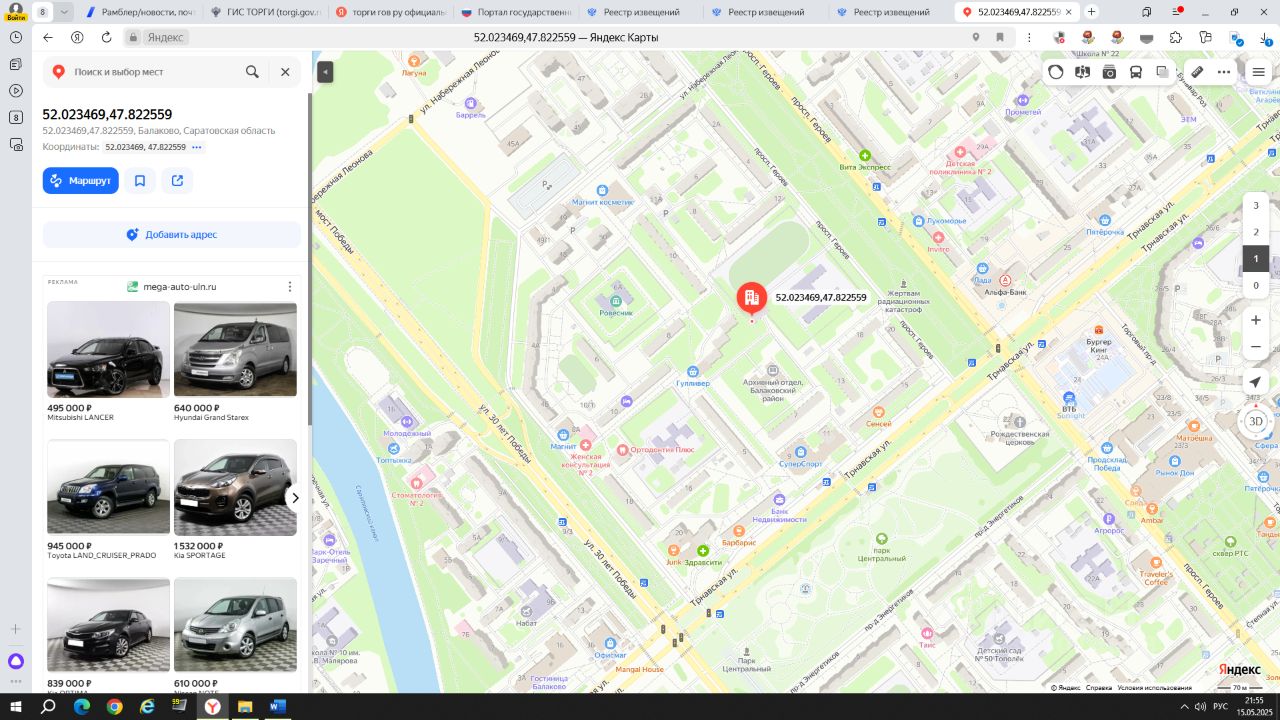Expand the tab group dropdown arrow
The height and width of the screenshot is (720, 1280).
[65, 12]
